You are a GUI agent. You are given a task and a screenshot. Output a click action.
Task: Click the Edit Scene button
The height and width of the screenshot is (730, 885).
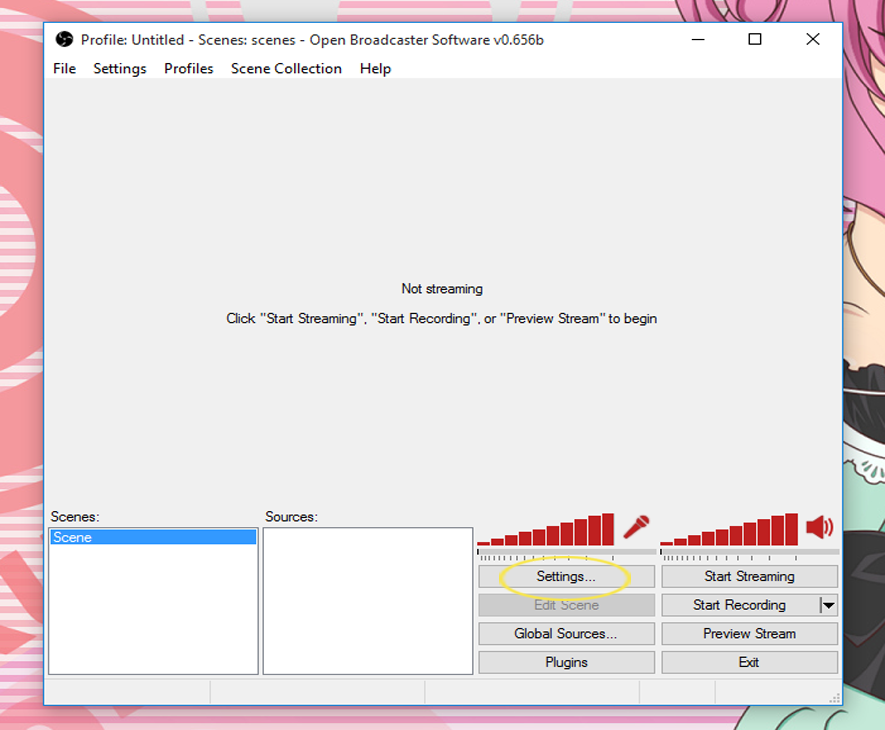pos(566,605)
